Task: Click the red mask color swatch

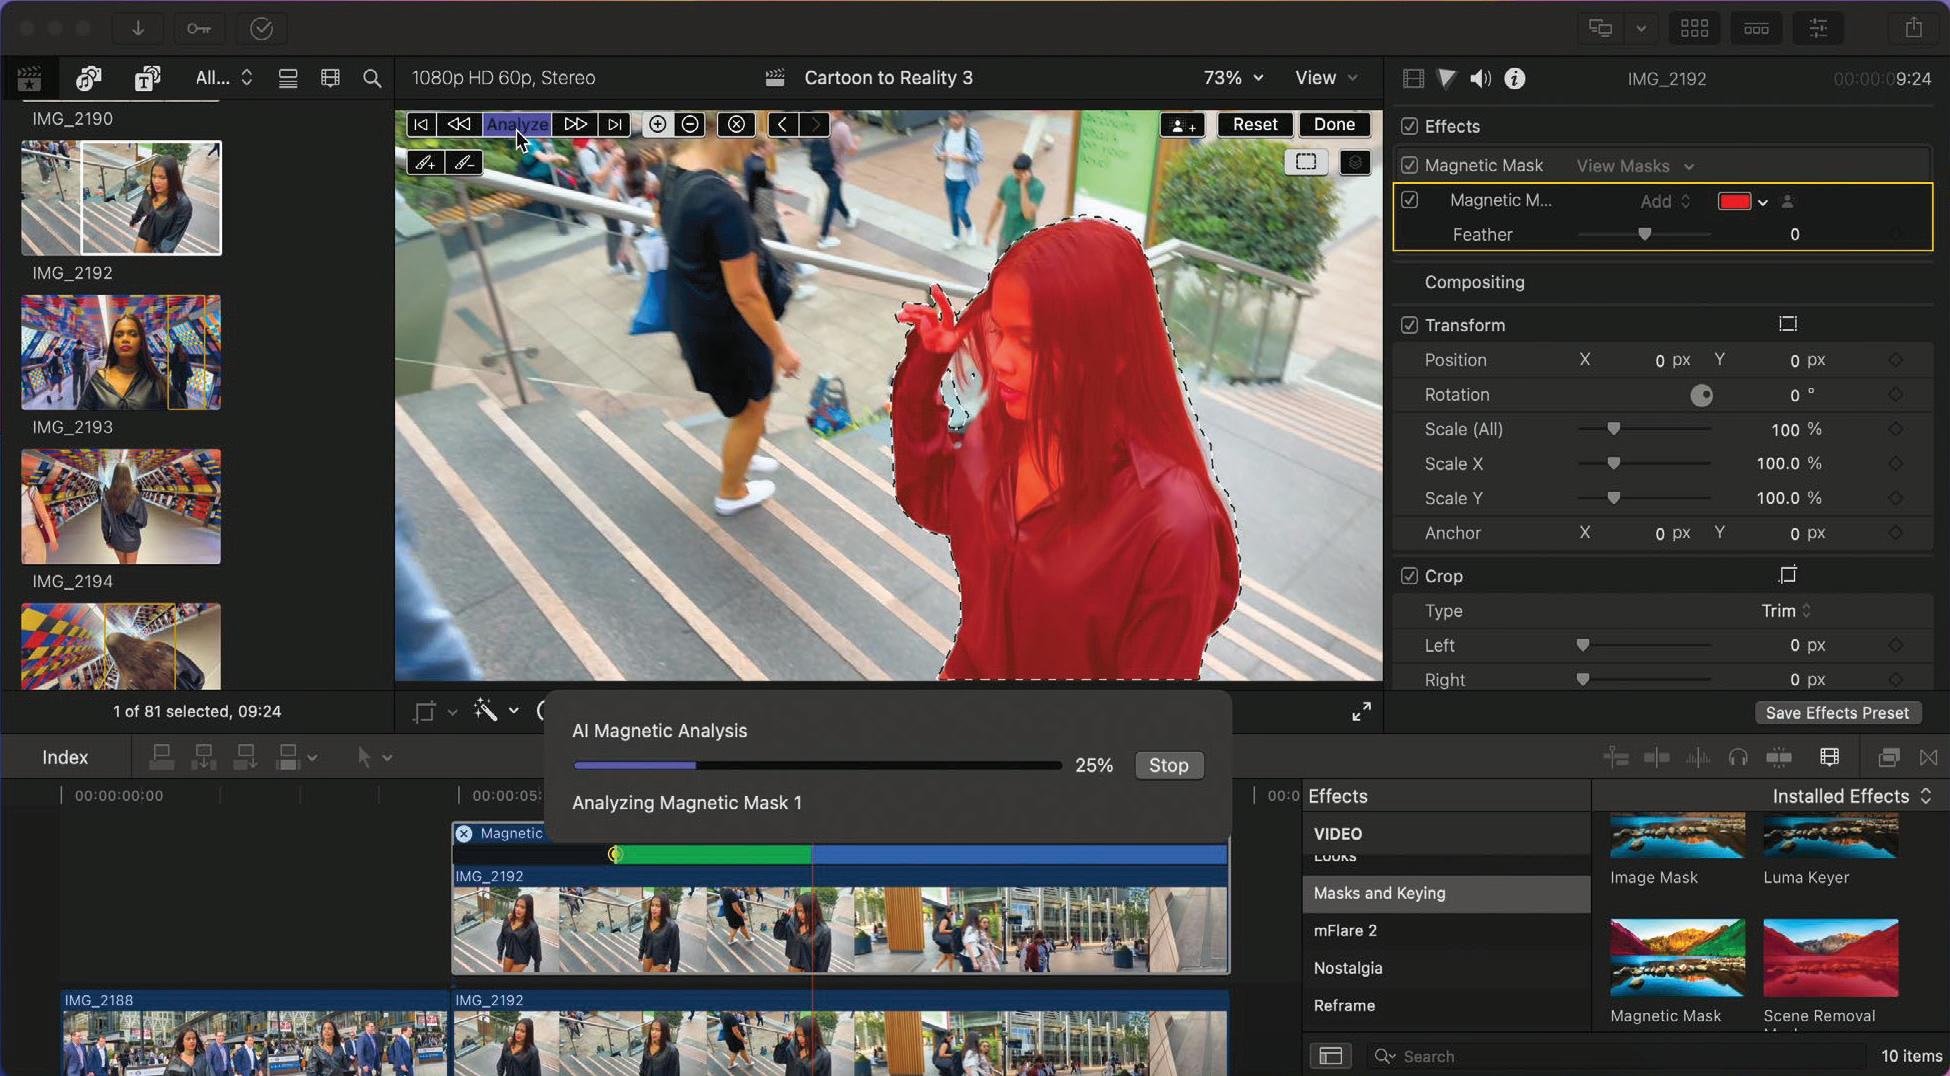Action: click(1733, 201)
